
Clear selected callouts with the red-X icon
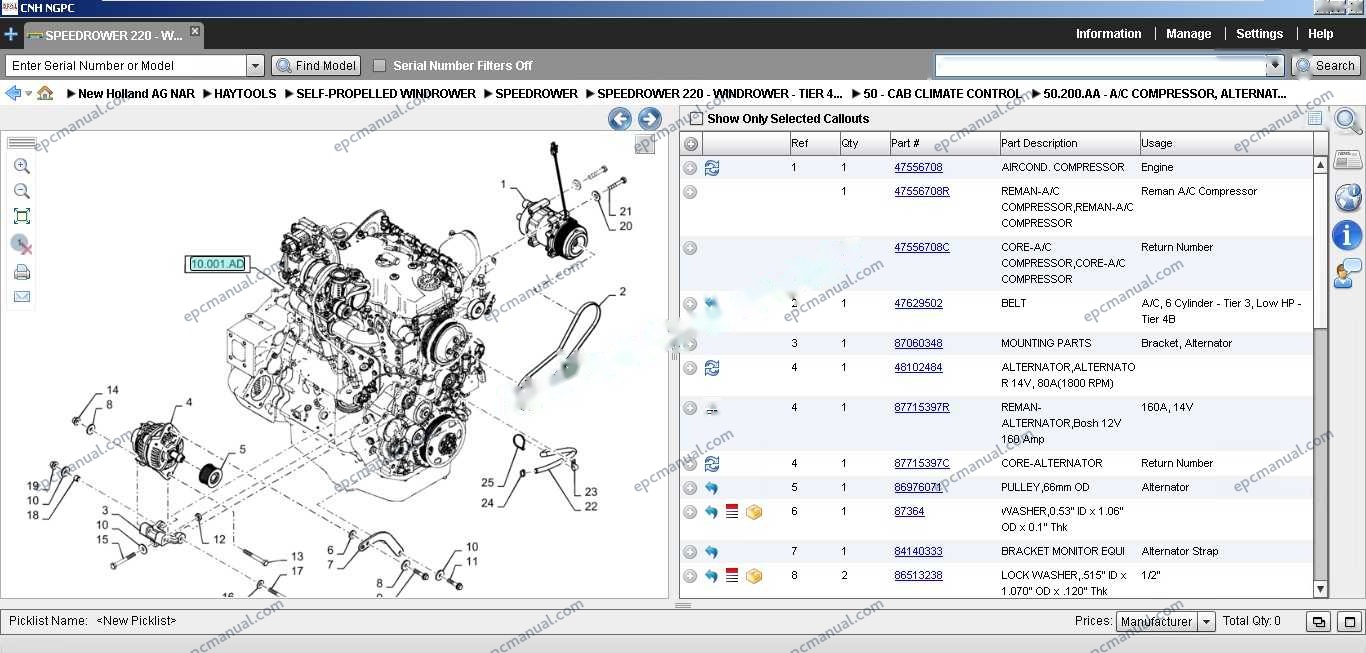21,244
